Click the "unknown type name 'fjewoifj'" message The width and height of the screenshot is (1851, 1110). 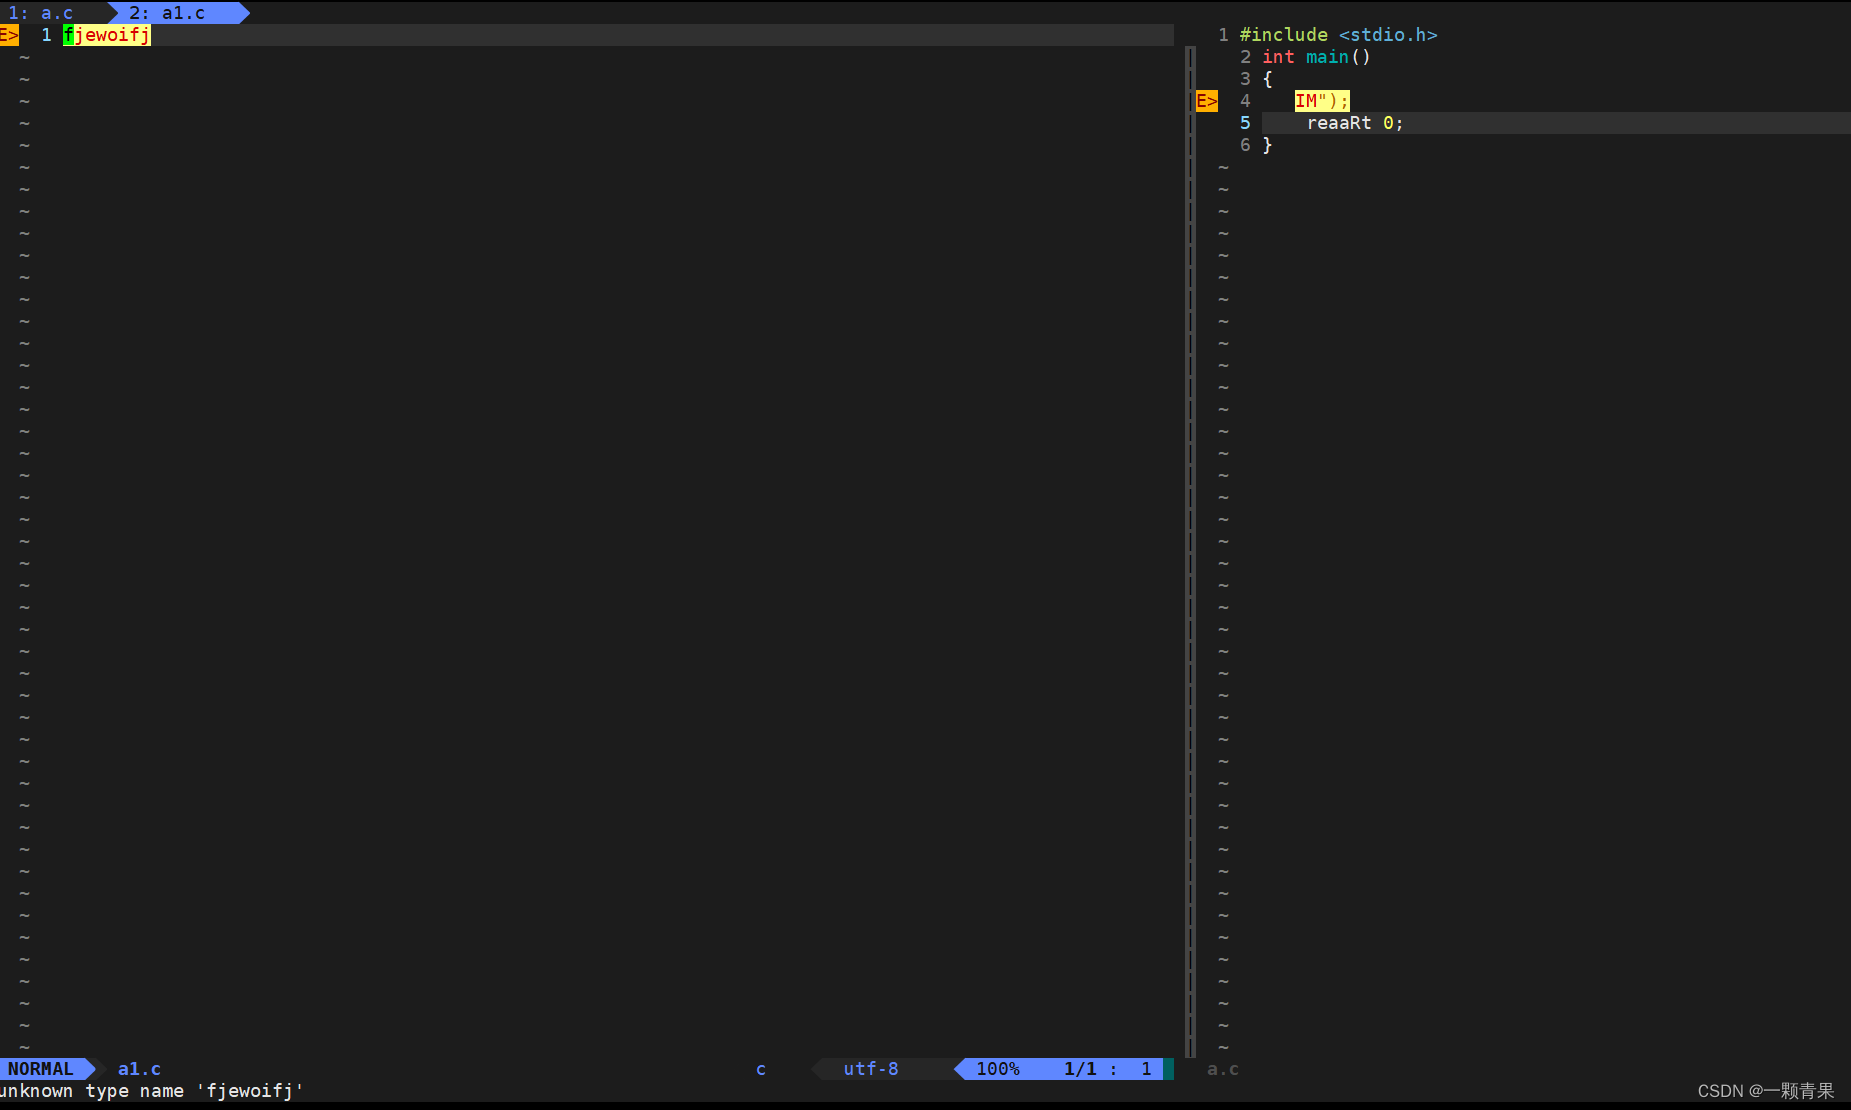(x=151, y=1091)
